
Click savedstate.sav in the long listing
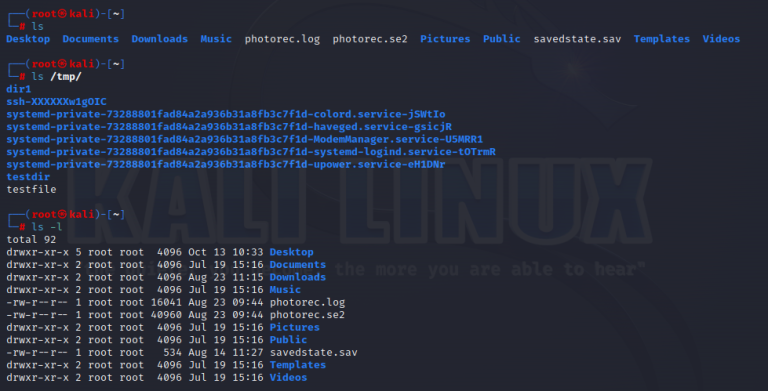coord(313,353)
